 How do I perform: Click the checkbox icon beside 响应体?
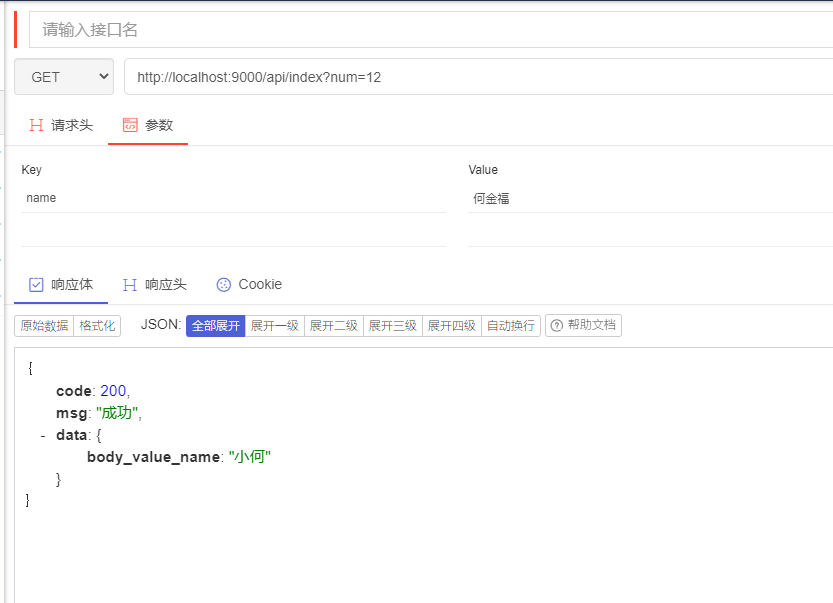[36, 285]
